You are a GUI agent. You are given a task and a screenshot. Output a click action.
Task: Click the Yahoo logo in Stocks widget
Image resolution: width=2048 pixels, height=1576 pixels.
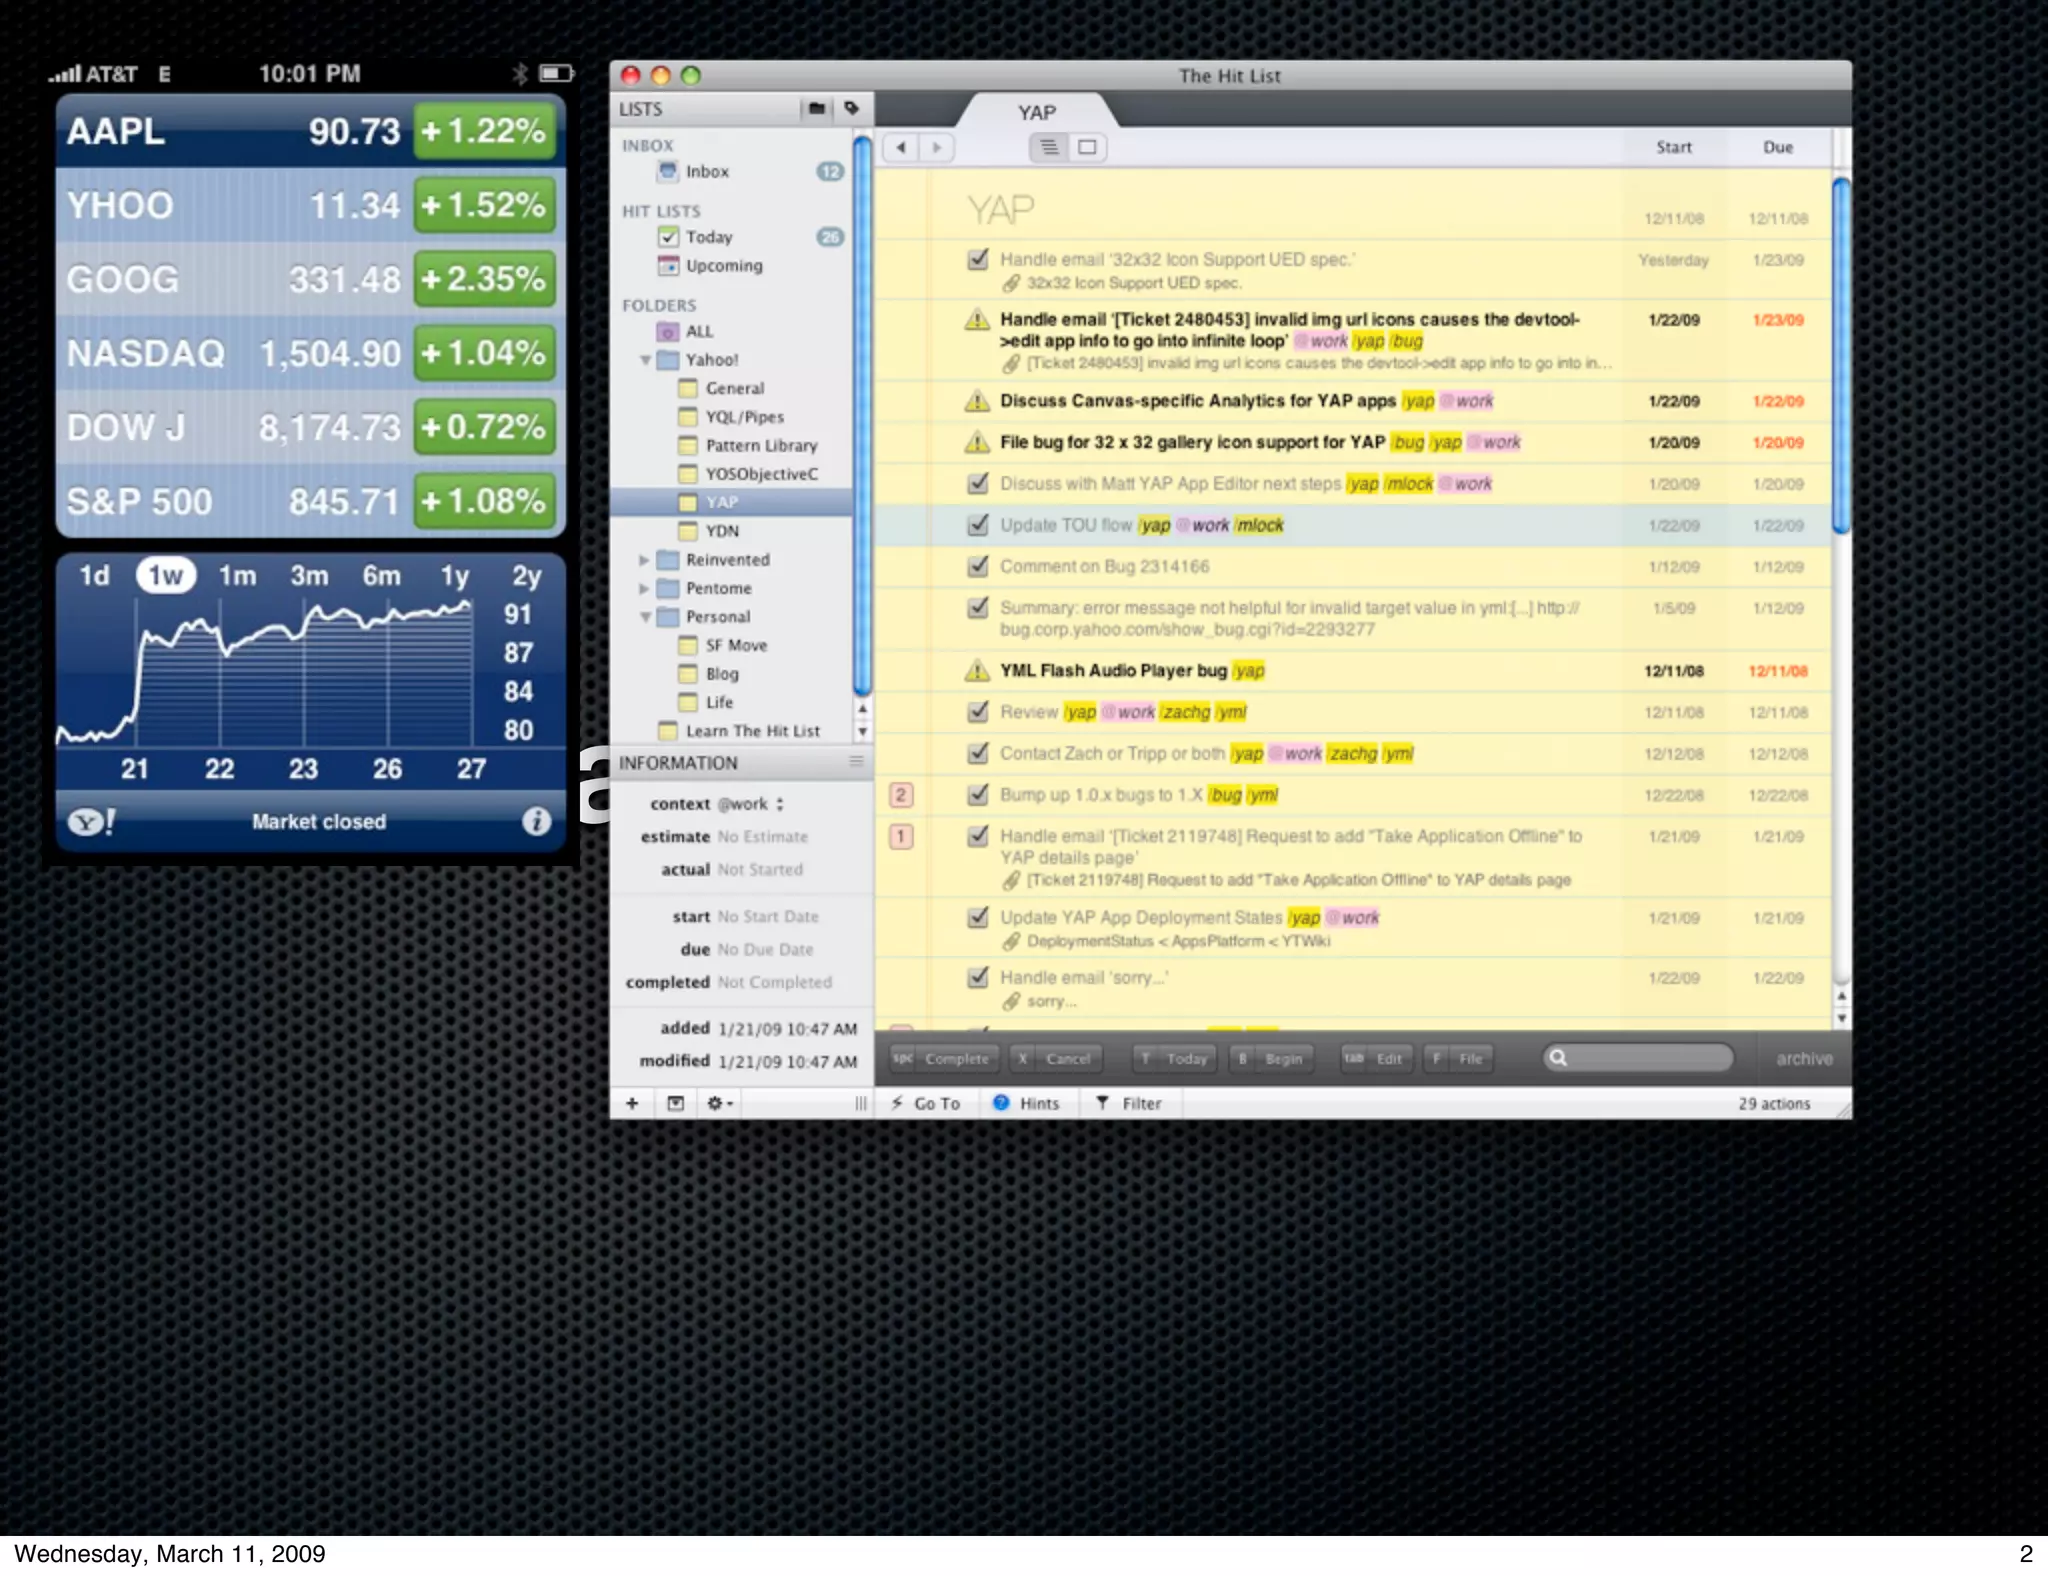[91, 822]
